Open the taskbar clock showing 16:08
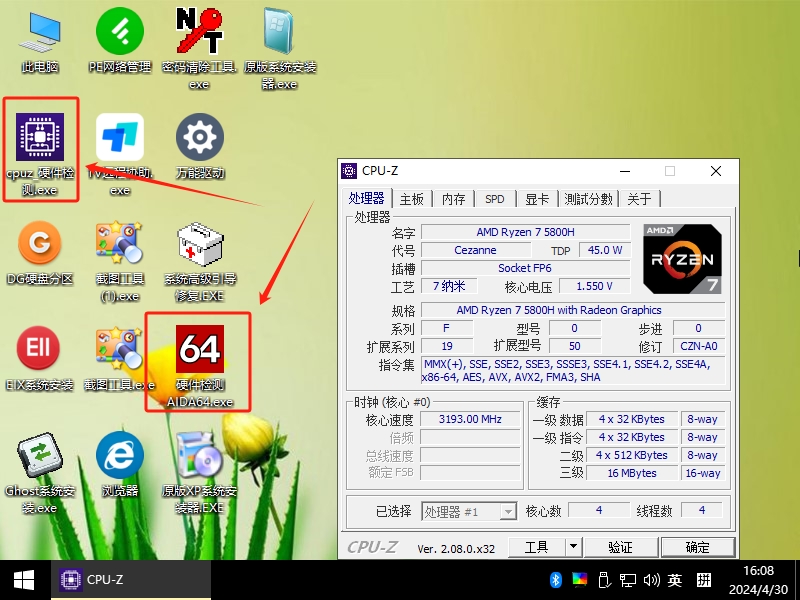The height and width of the screenshot is (600, 800). [758, 580]
